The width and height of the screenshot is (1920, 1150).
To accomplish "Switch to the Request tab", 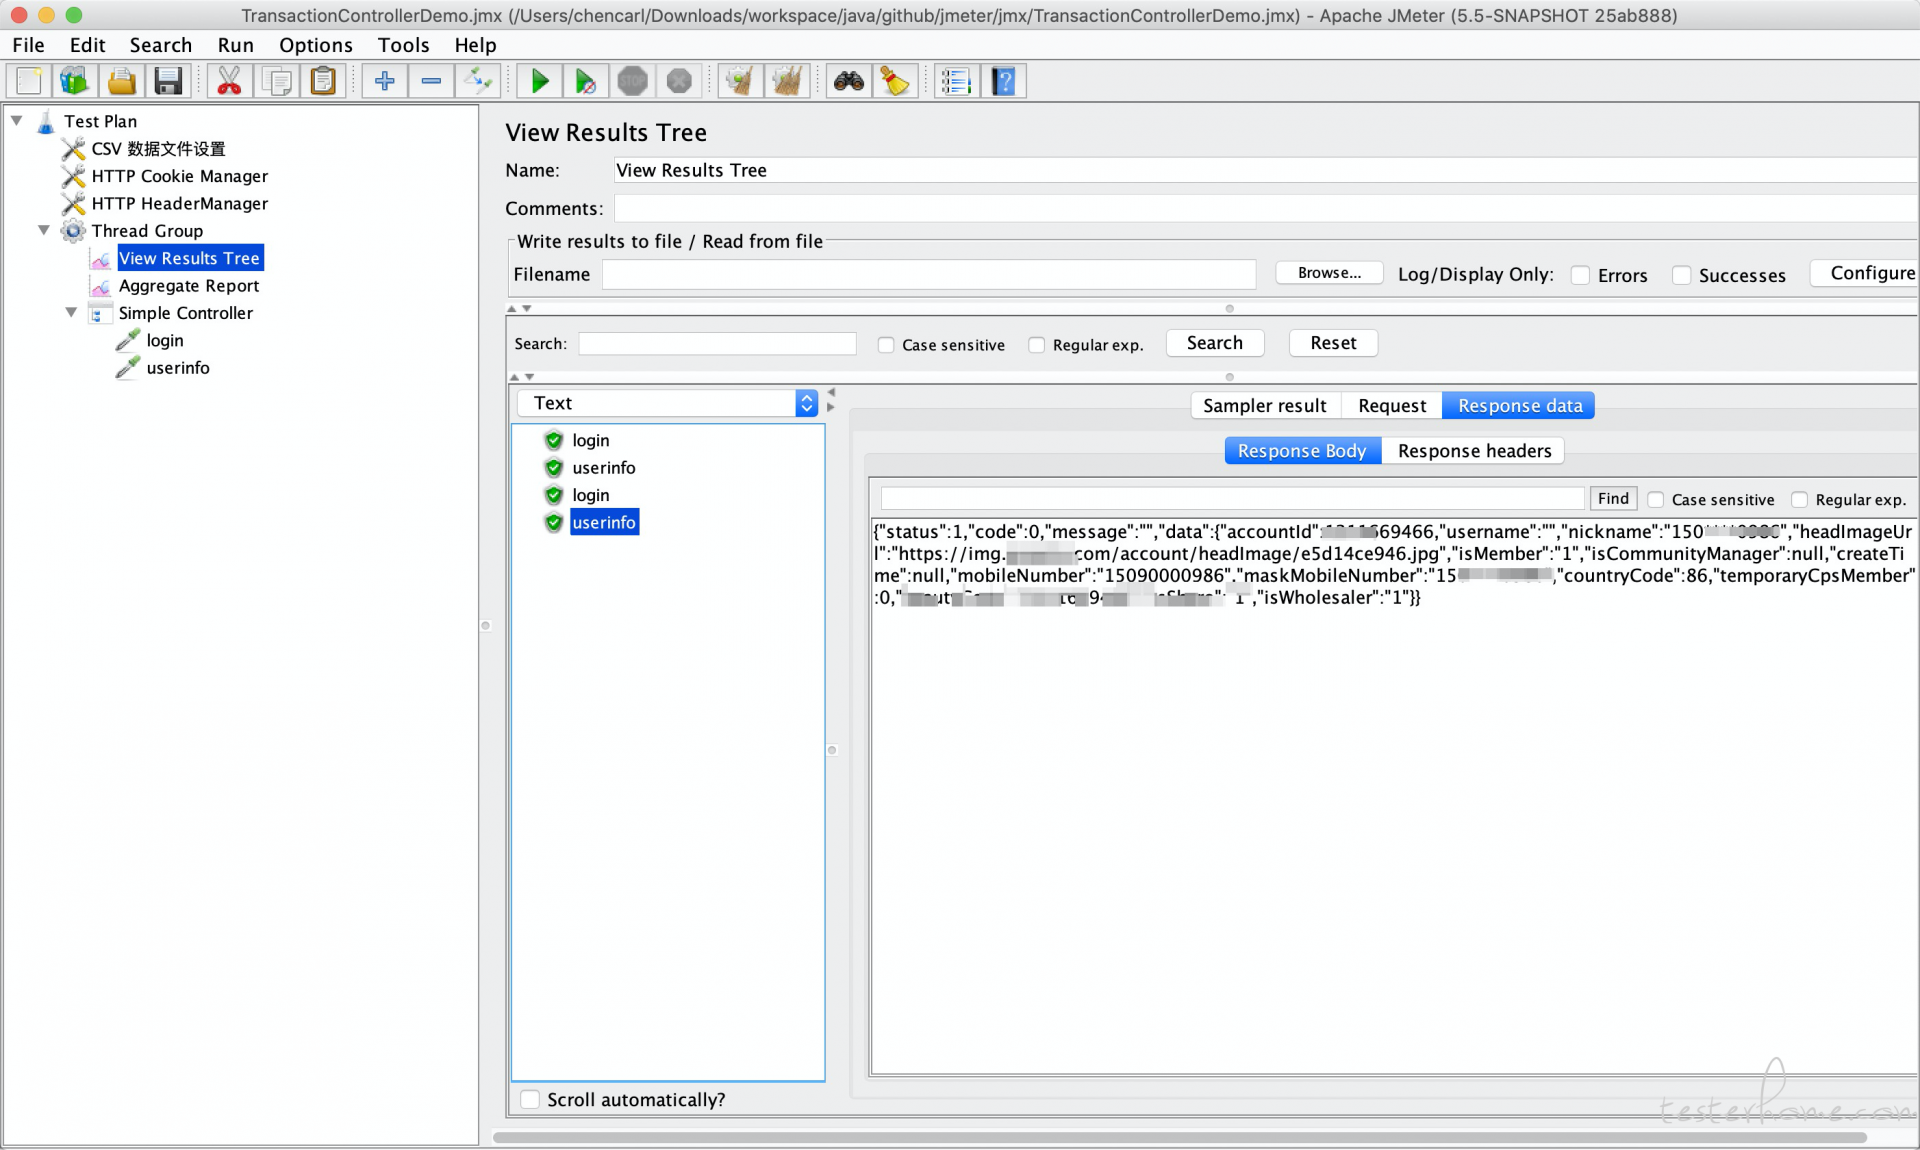I will [1391, 405].
